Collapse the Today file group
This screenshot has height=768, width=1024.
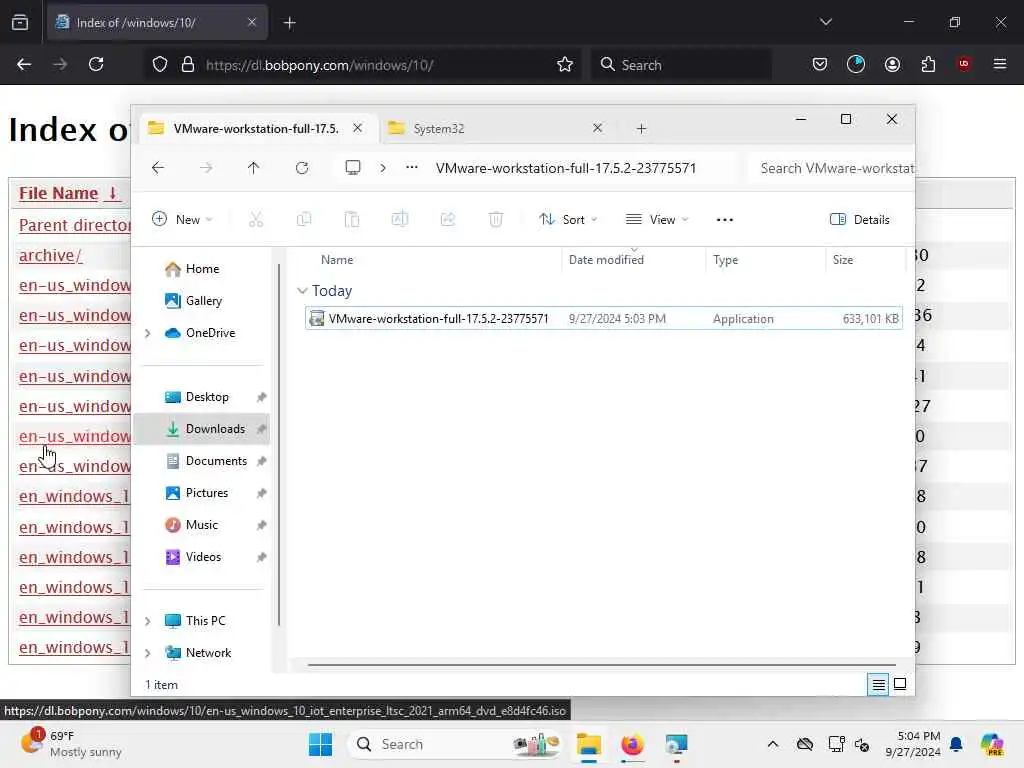(x=302, y=291)
